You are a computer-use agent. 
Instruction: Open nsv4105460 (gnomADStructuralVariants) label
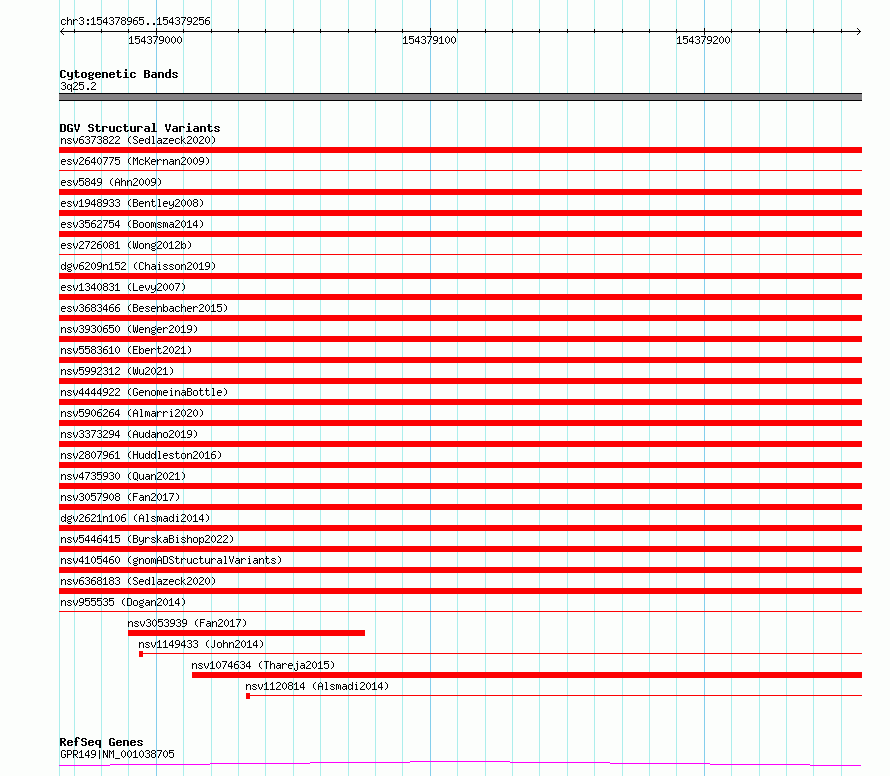171,560
